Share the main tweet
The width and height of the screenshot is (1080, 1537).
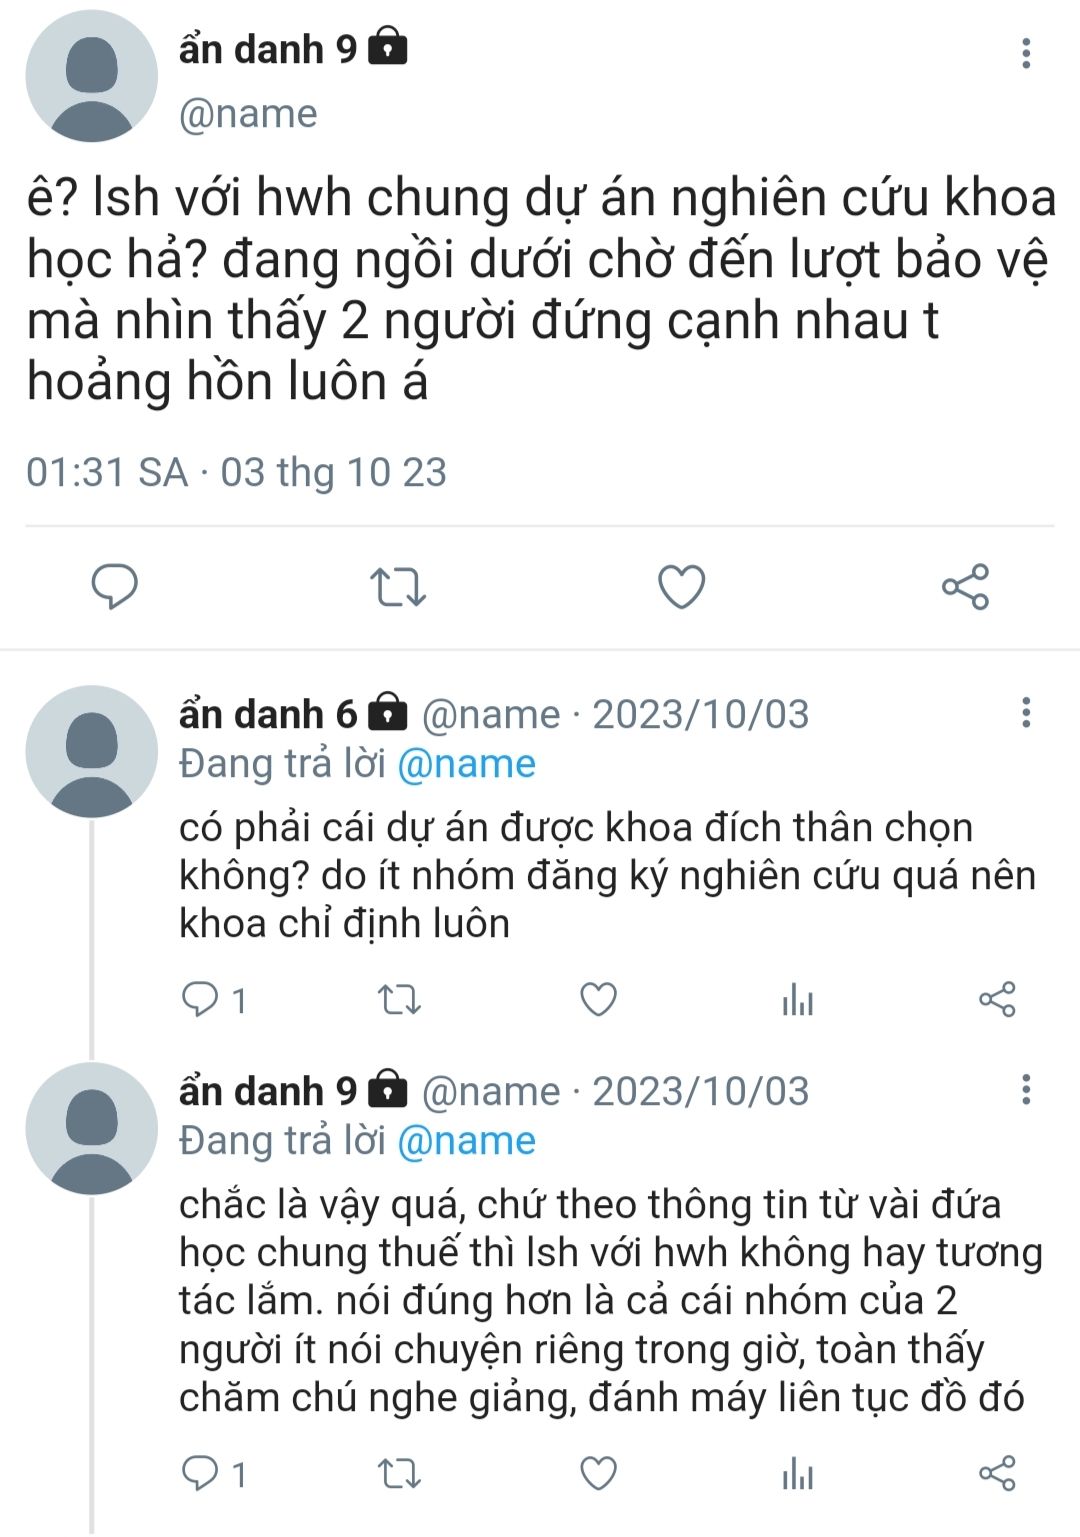click(x=965, y=586)
